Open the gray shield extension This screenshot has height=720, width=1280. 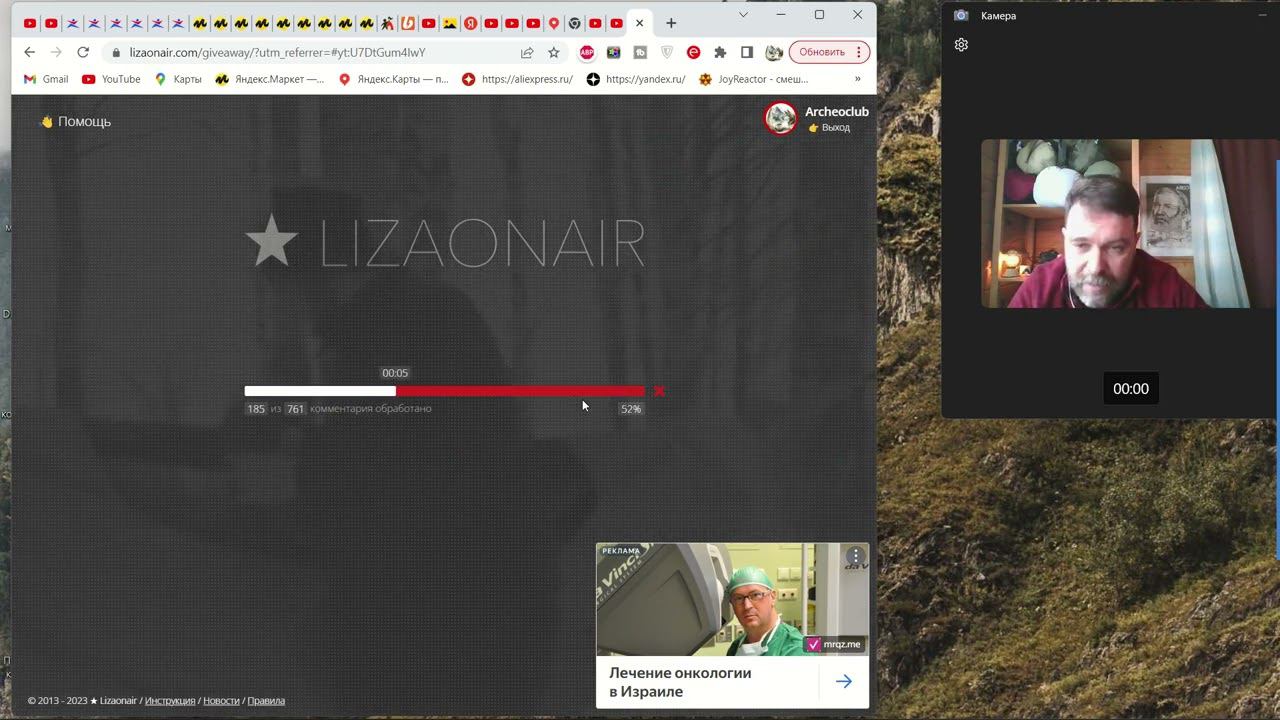(667, 52)
